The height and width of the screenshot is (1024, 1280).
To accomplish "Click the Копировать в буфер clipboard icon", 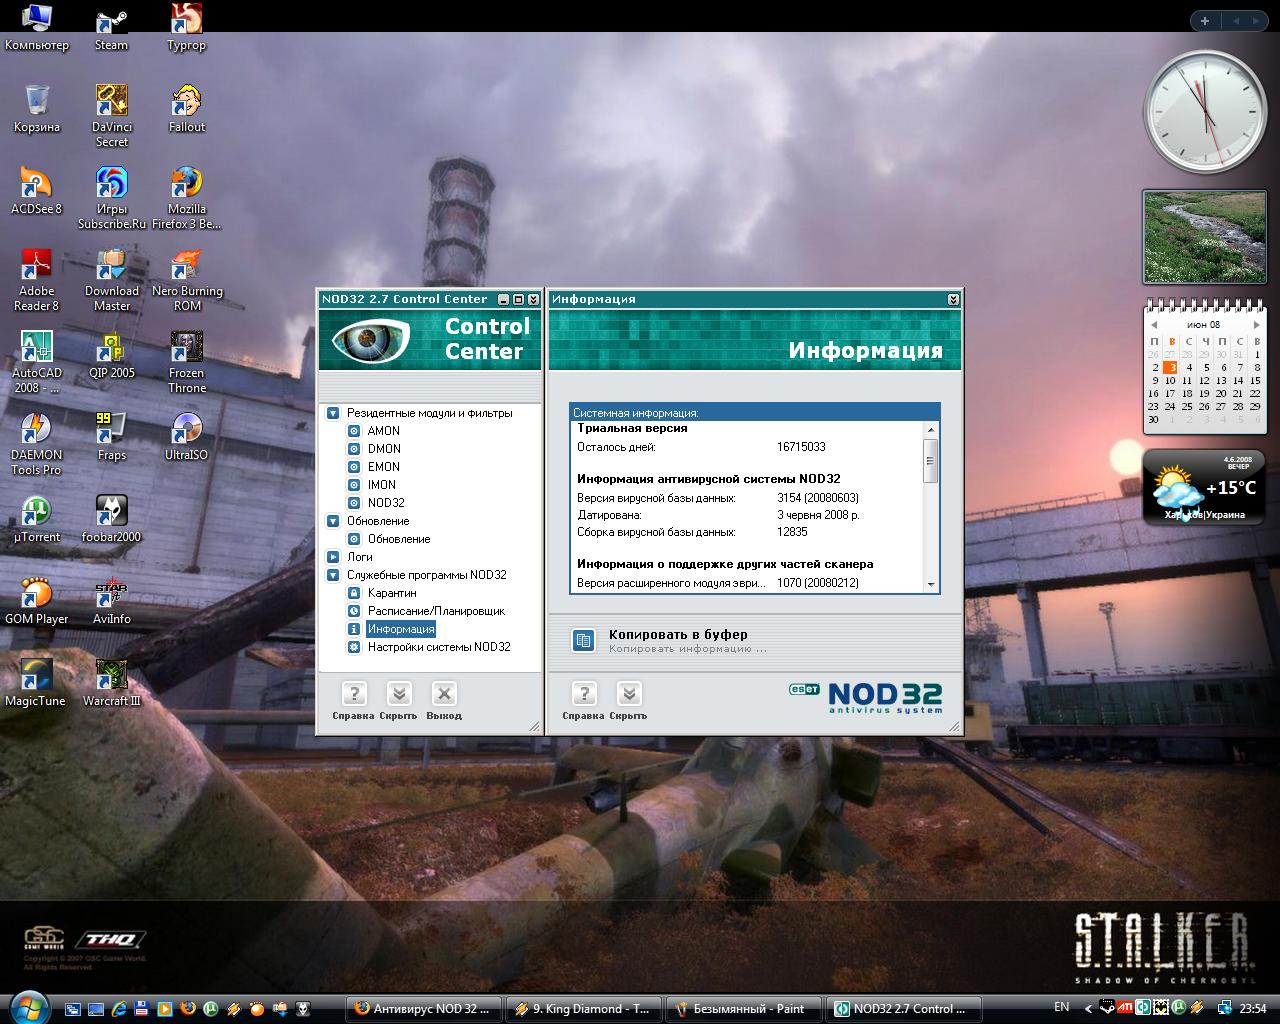I will pyautogui.click(x=584, y=640).
